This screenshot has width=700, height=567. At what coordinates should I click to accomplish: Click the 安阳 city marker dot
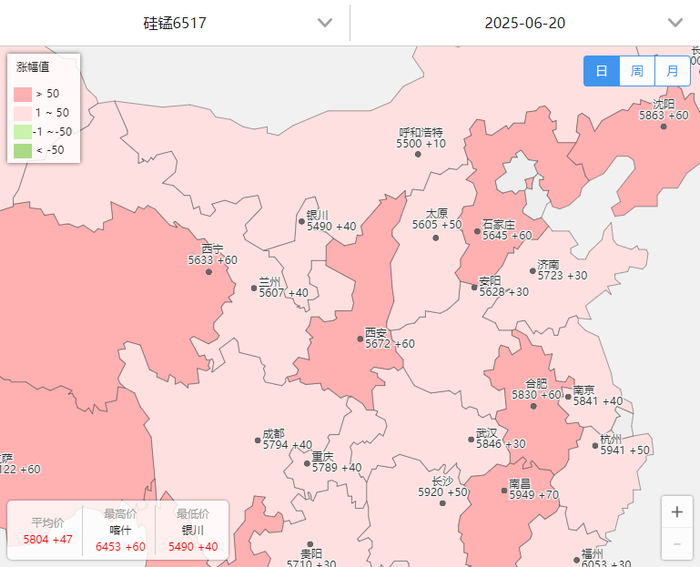(474, 288)
